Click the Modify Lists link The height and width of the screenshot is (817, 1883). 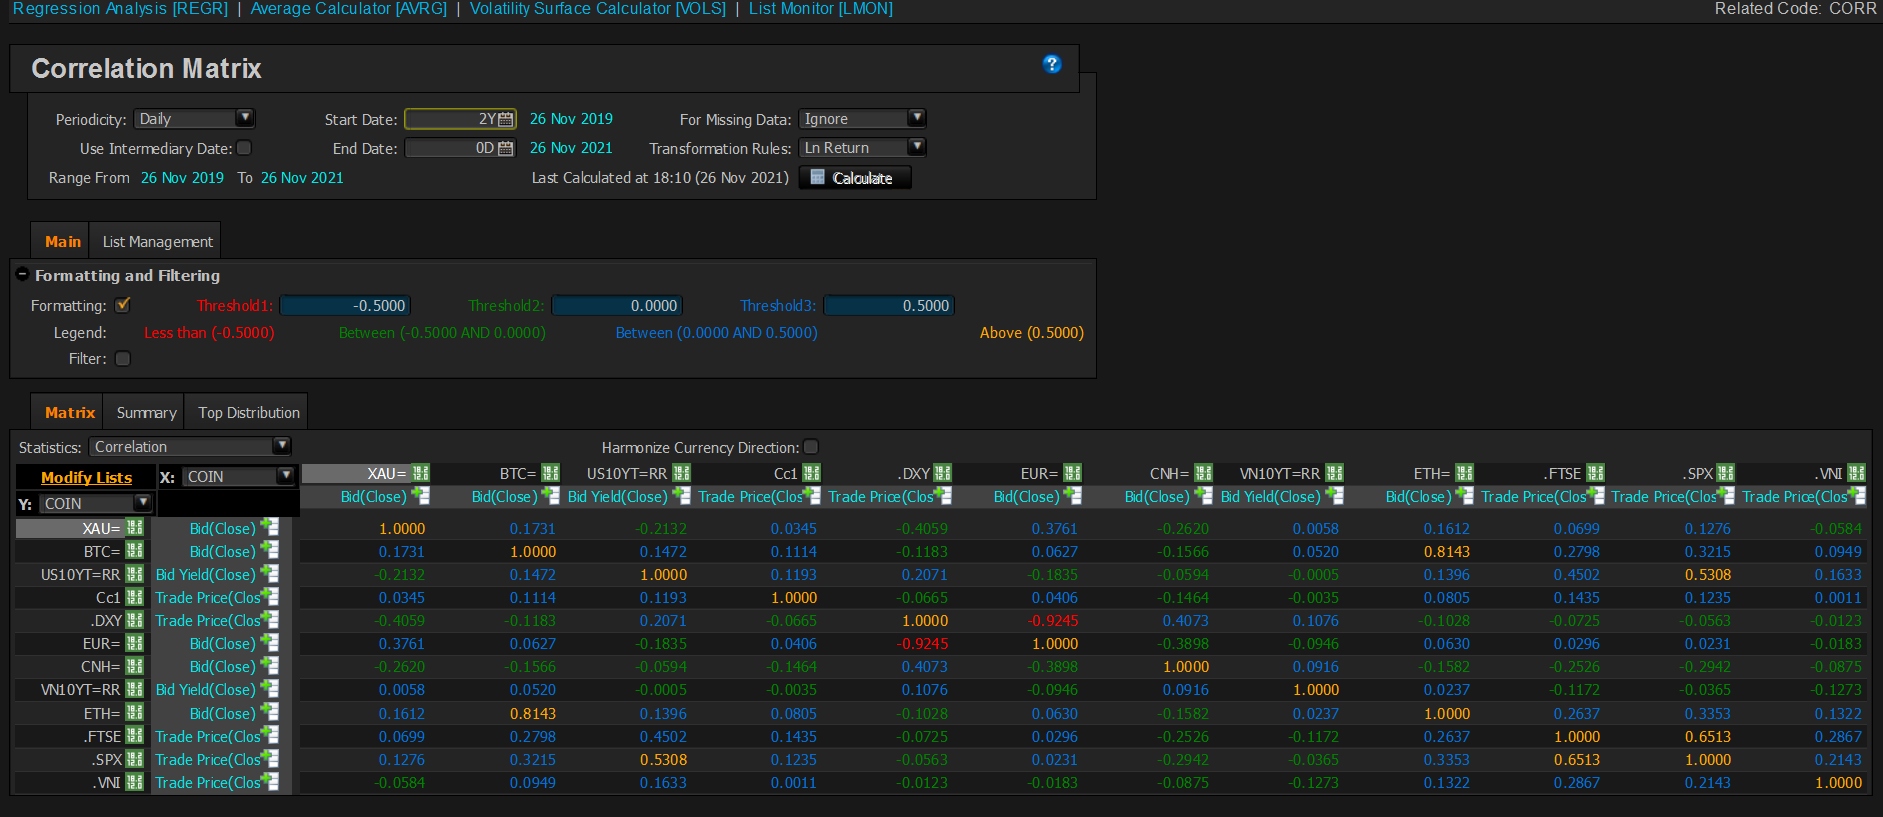pyautogui.click(x=86, y=478)
